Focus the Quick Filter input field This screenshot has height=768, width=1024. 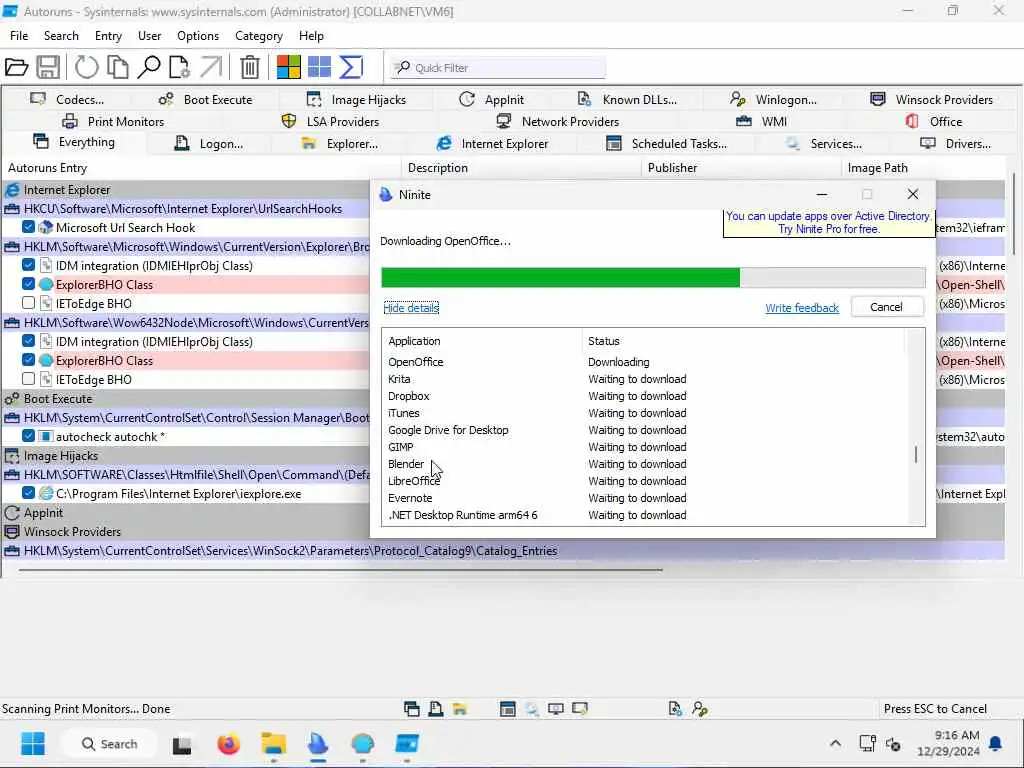tap(498, 67)
